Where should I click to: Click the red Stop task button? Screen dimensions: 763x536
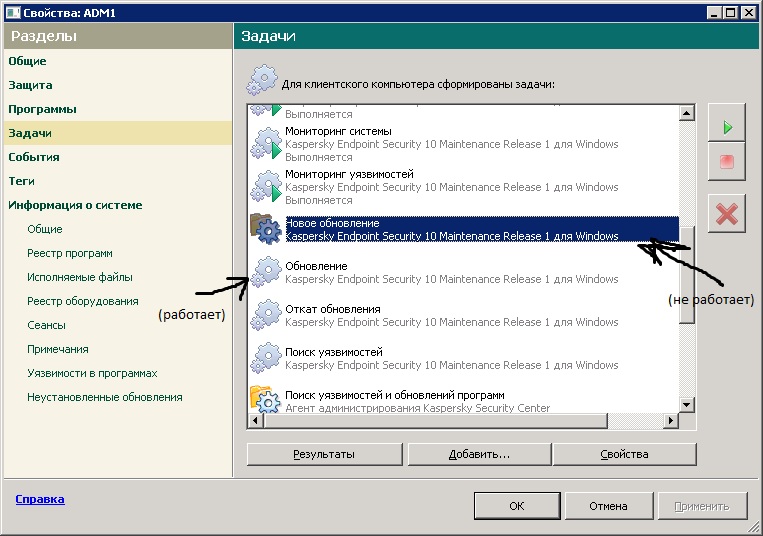coord(727,162)
